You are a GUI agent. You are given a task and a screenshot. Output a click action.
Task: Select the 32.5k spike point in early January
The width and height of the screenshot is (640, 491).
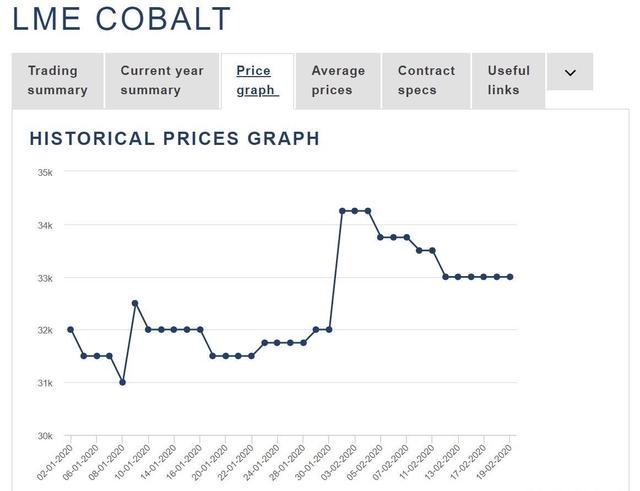click(135, 303)
